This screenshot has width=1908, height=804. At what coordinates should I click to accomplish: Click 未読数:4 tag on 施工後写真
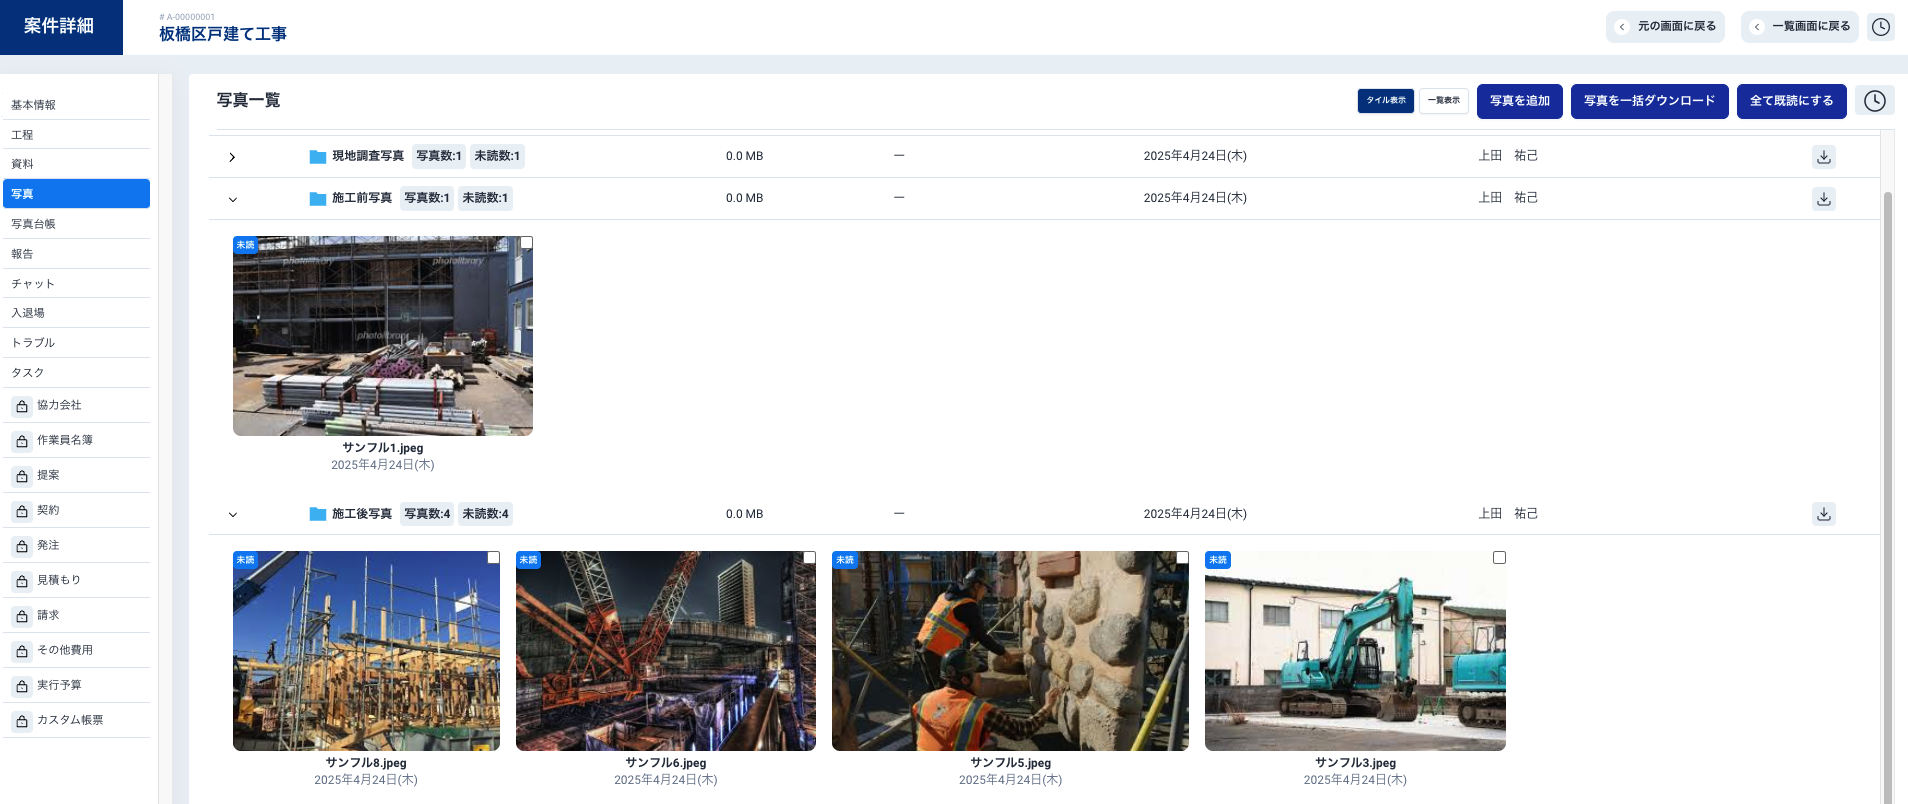tap(485, 514)
